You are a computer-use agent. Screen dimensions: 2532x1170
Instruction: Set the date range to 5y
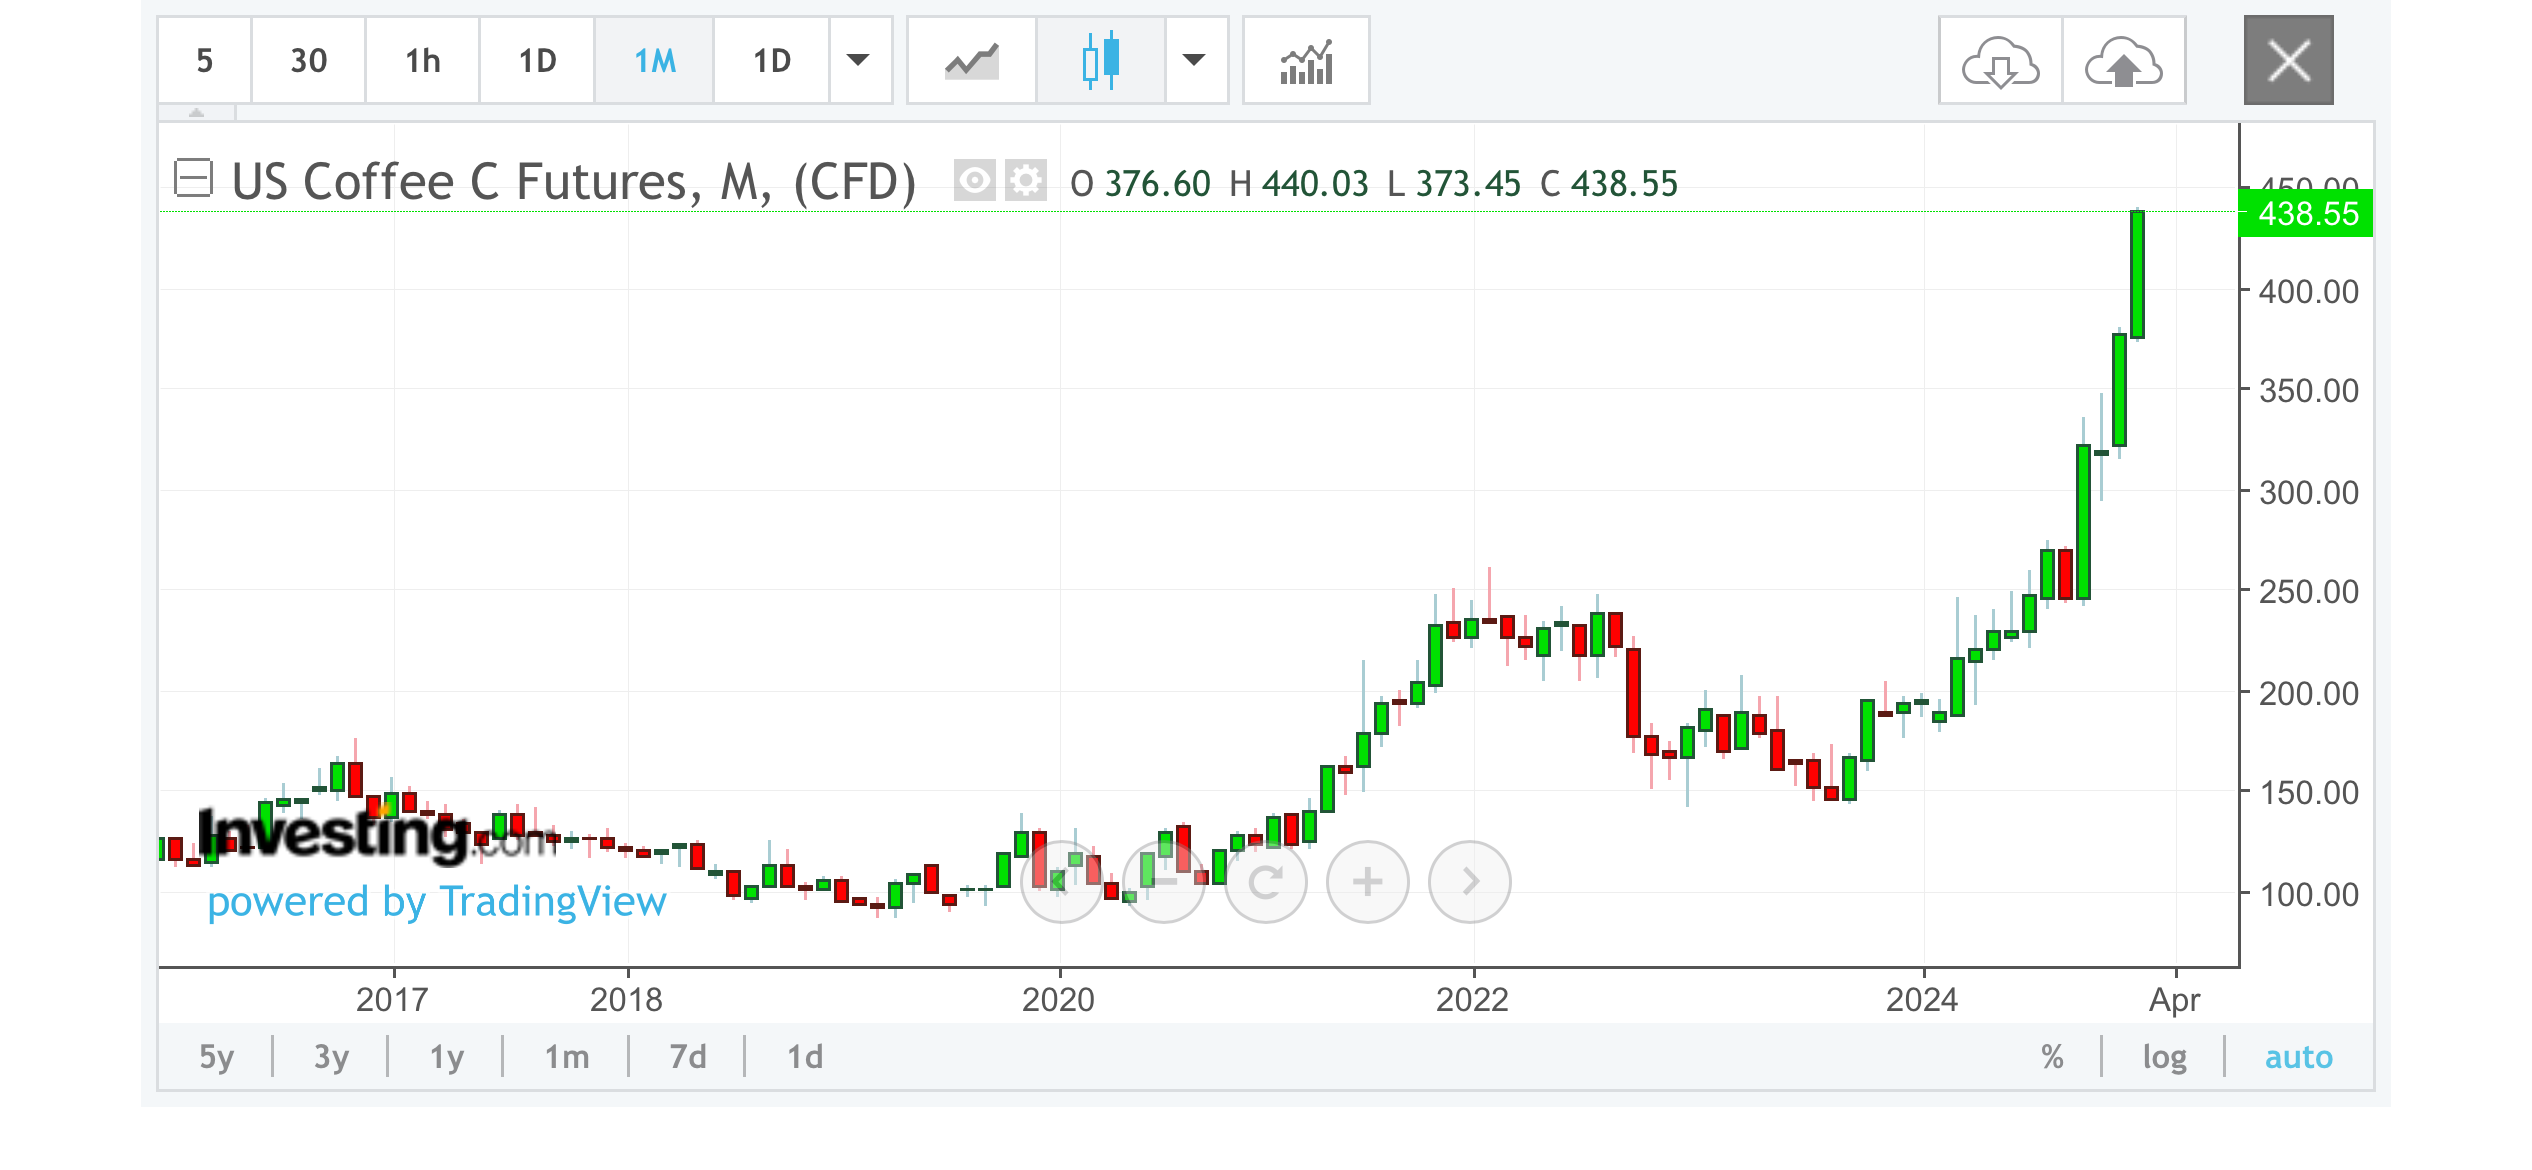point(216,1057)
